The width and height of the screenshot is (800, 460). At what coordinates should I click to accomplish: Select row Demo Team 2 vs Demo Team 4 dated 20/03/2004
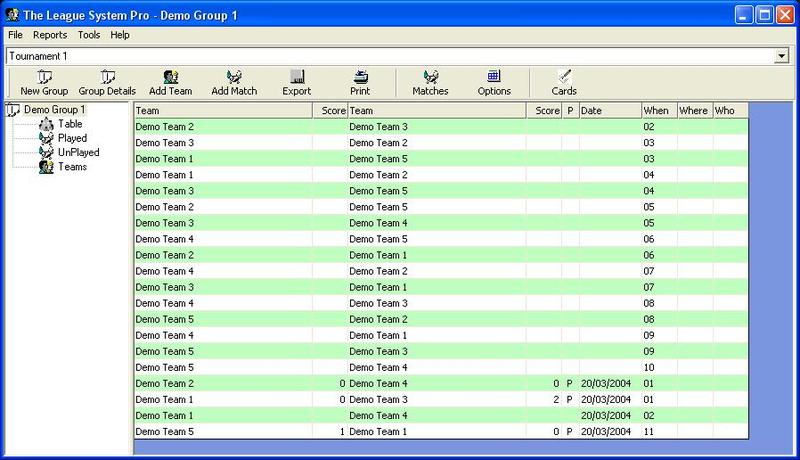pos(441,384)
